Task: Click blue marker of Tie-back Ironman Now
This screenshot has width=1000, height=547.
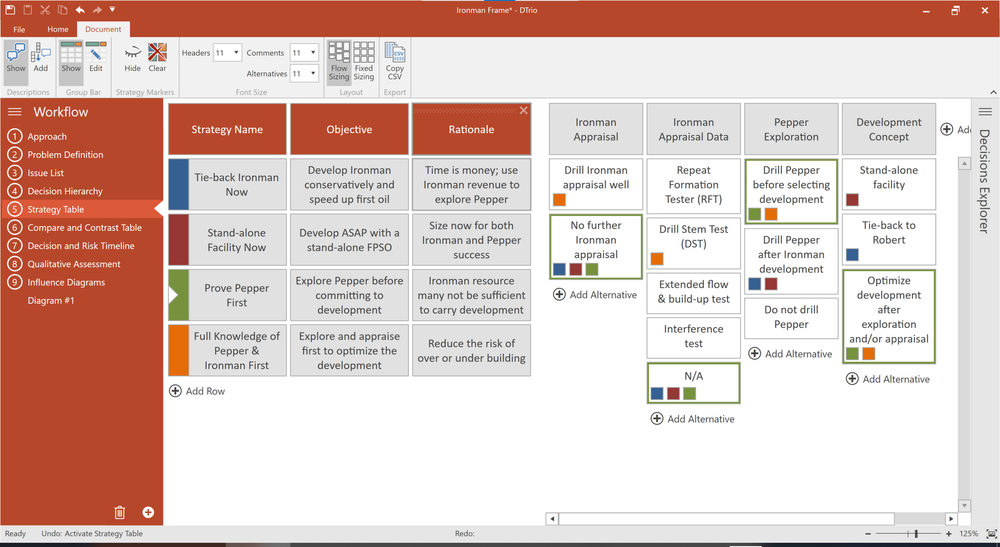Action: [x=179, y=185]
